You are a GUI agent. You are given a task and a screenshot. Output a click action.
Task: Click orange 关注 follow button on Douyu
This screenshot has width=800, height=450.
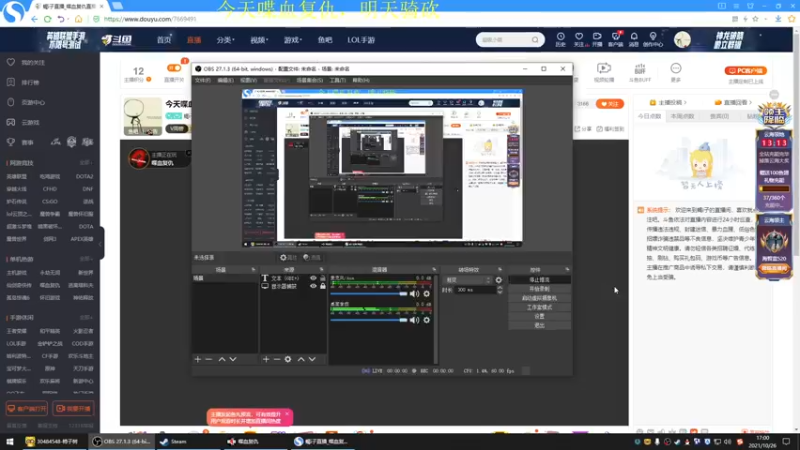coord(610,104)
